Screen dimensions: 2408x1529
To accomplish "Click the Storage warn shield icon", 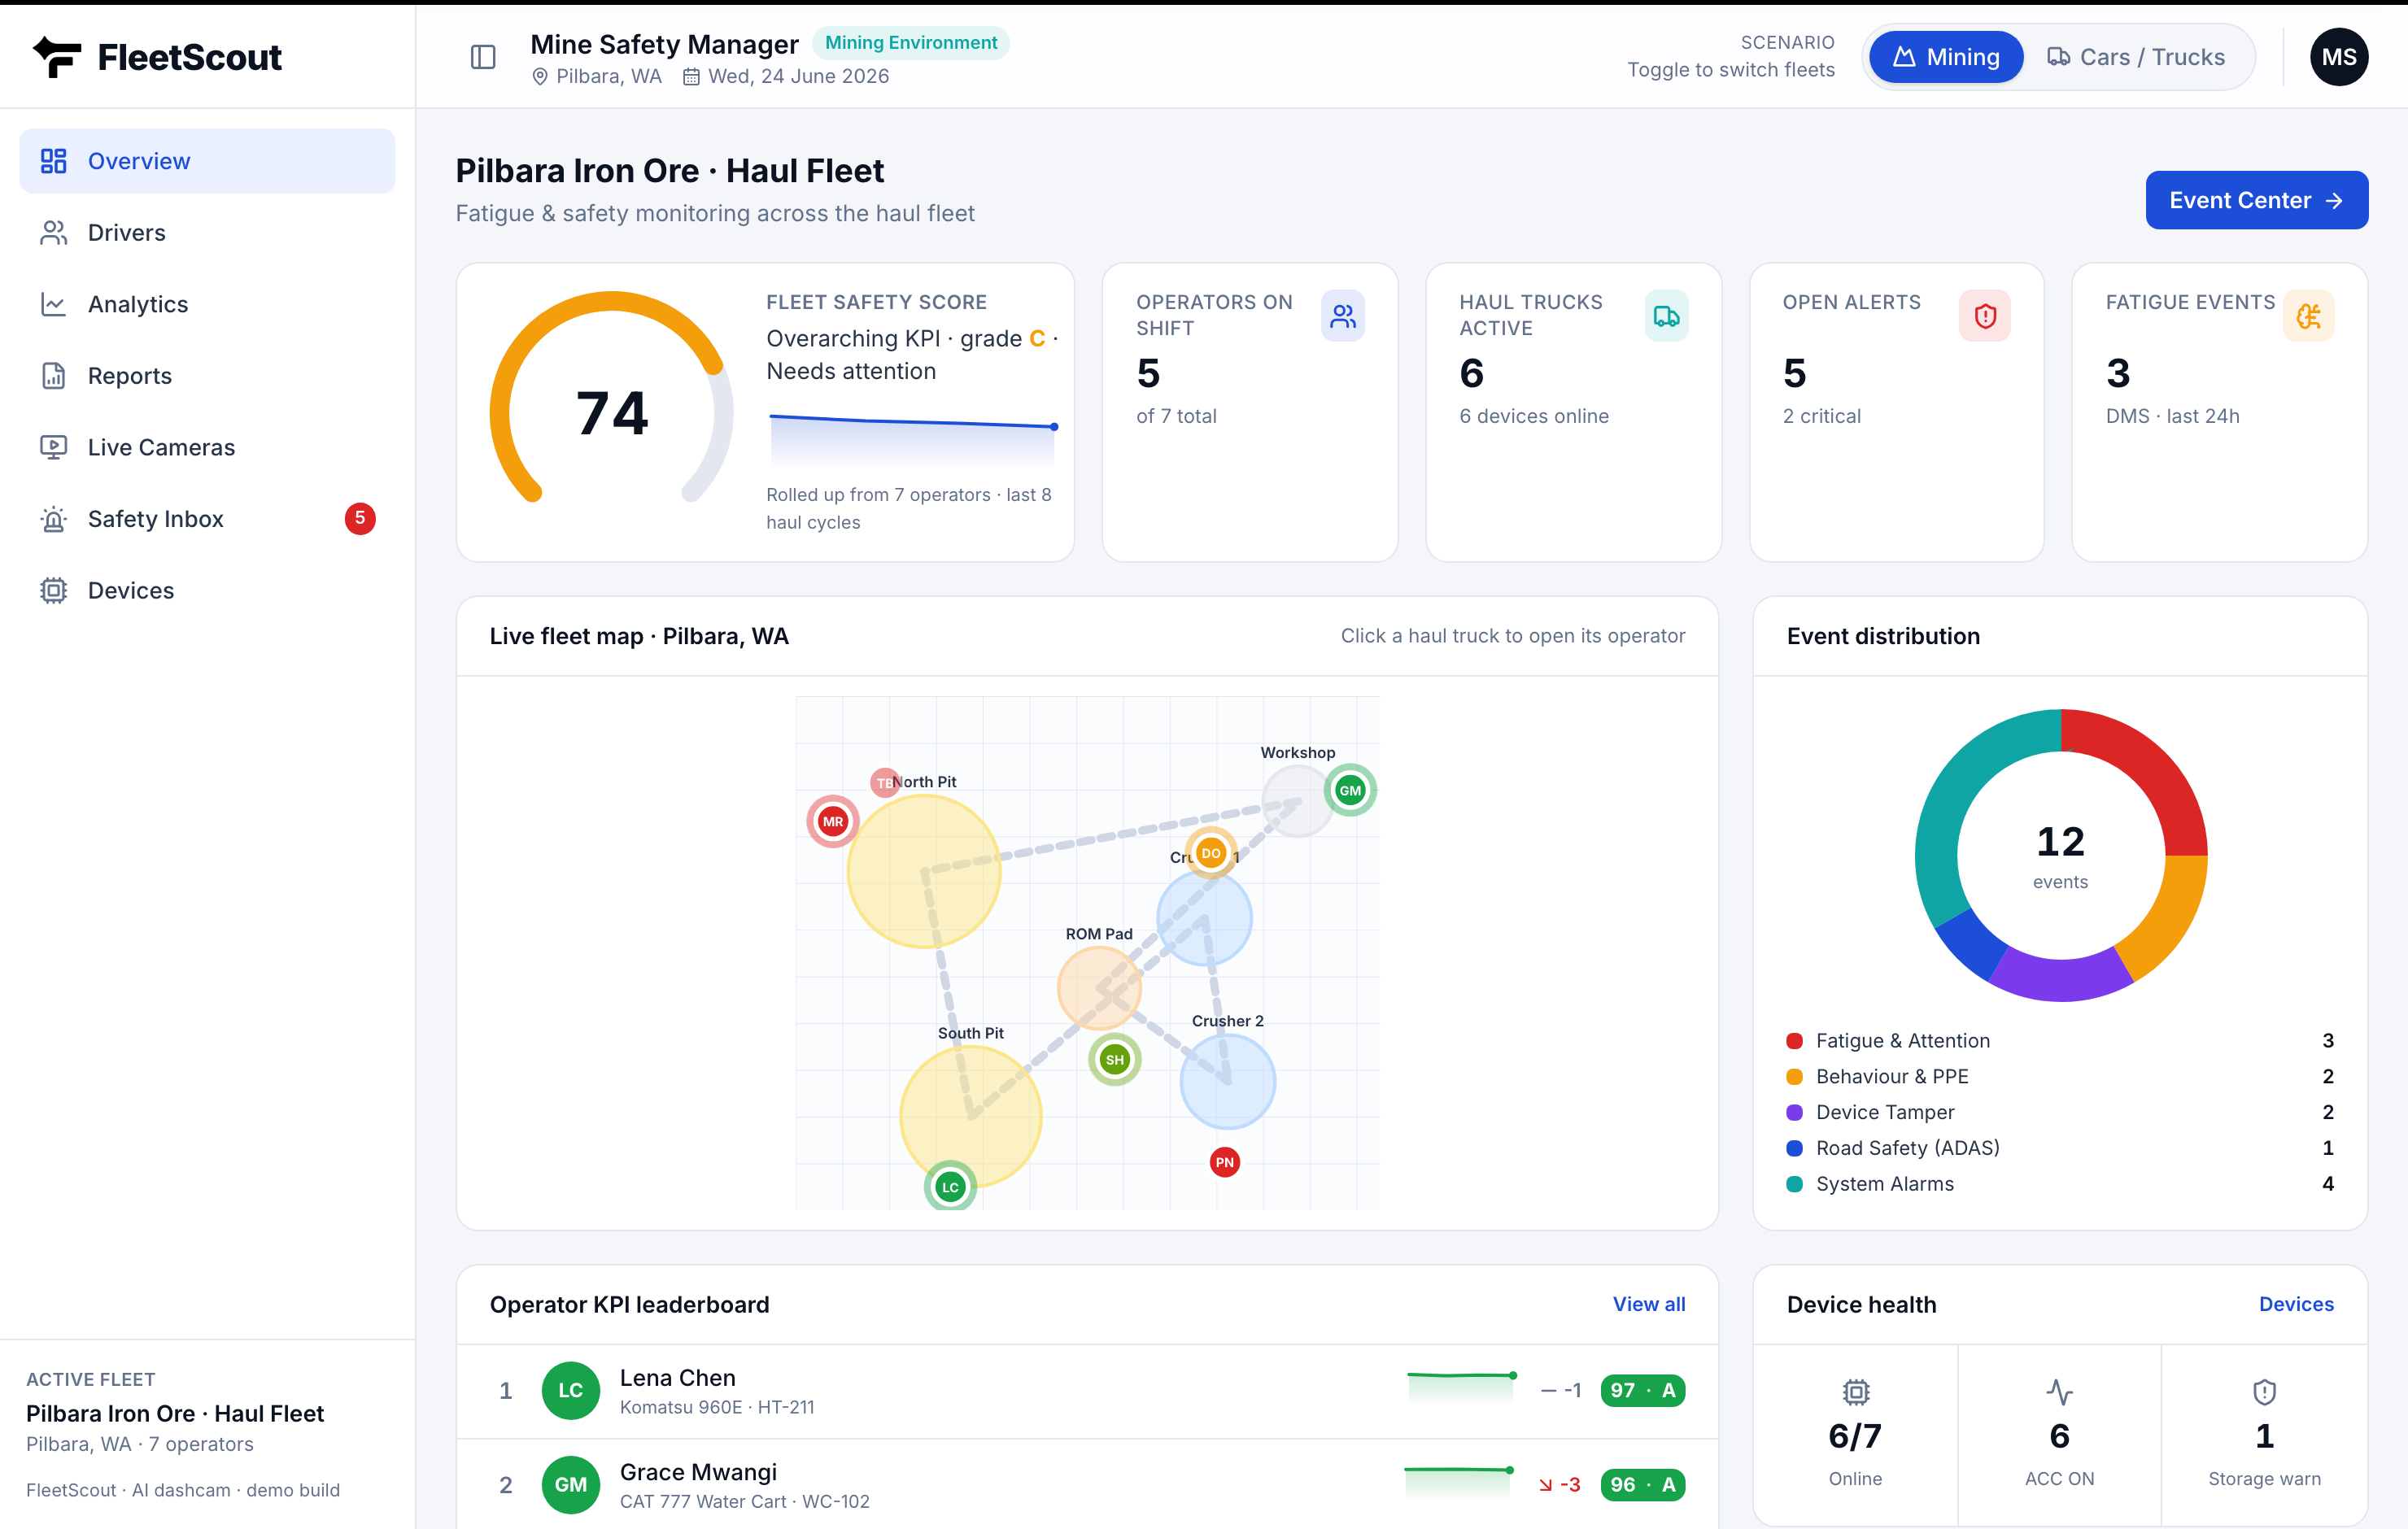I will [2264, 1391].
